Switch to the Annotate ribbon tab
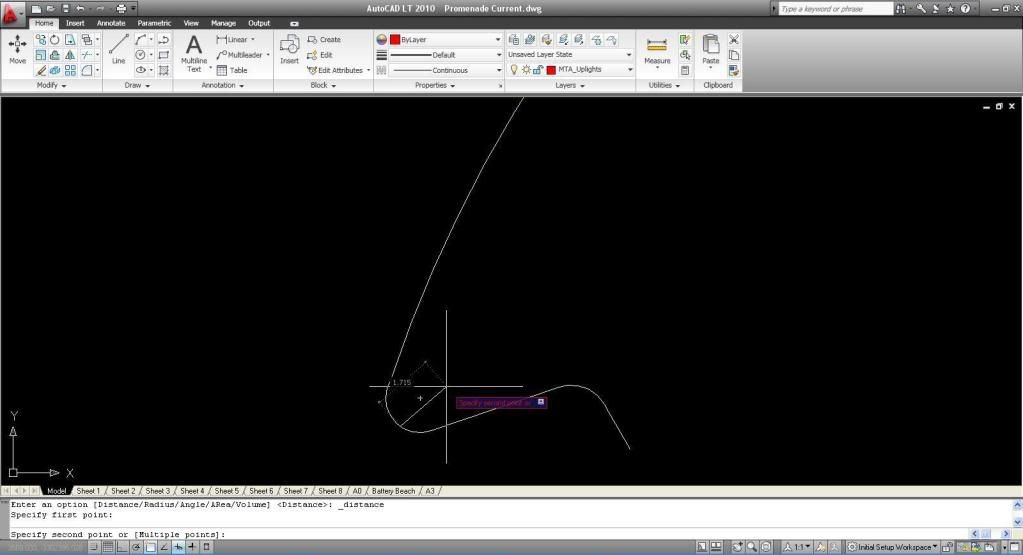This screenshot has width=1023, height=555. 111,23
